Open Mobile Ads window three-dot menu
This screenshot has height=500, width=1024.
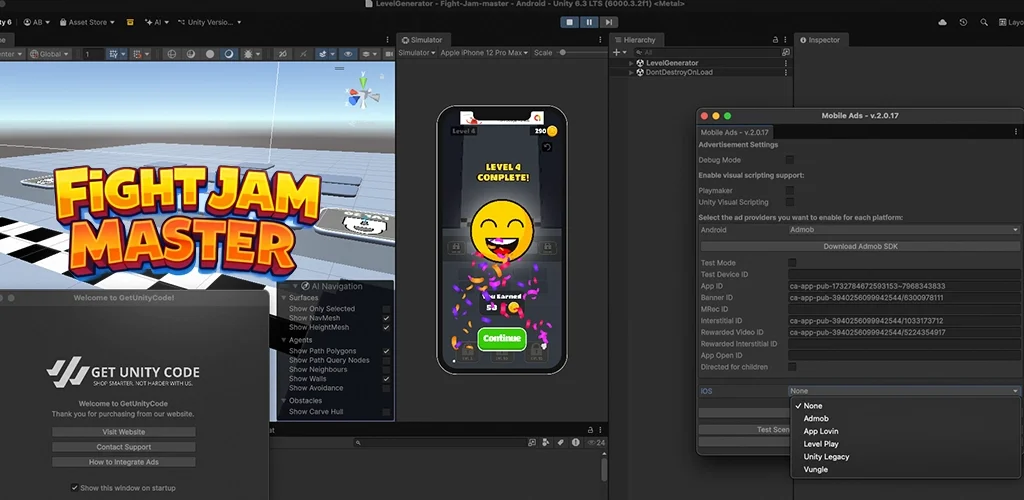pos(1016,132)
